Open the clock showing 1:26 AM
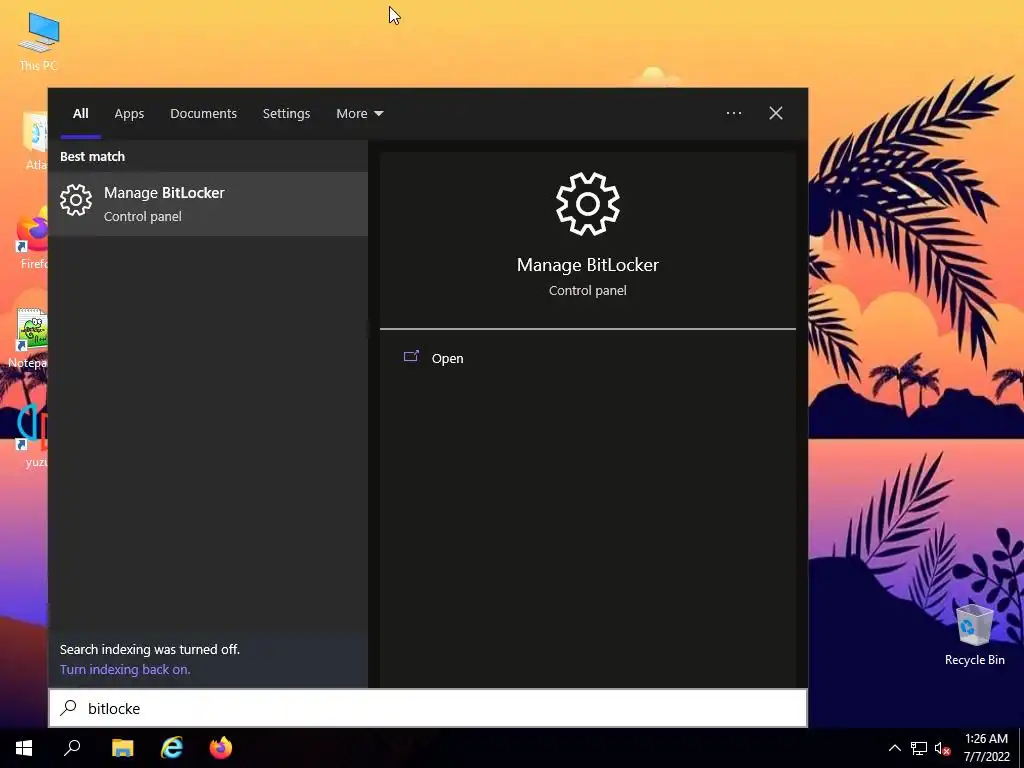1024x768 pixels. pyautogui.click(x=986, y=748)
